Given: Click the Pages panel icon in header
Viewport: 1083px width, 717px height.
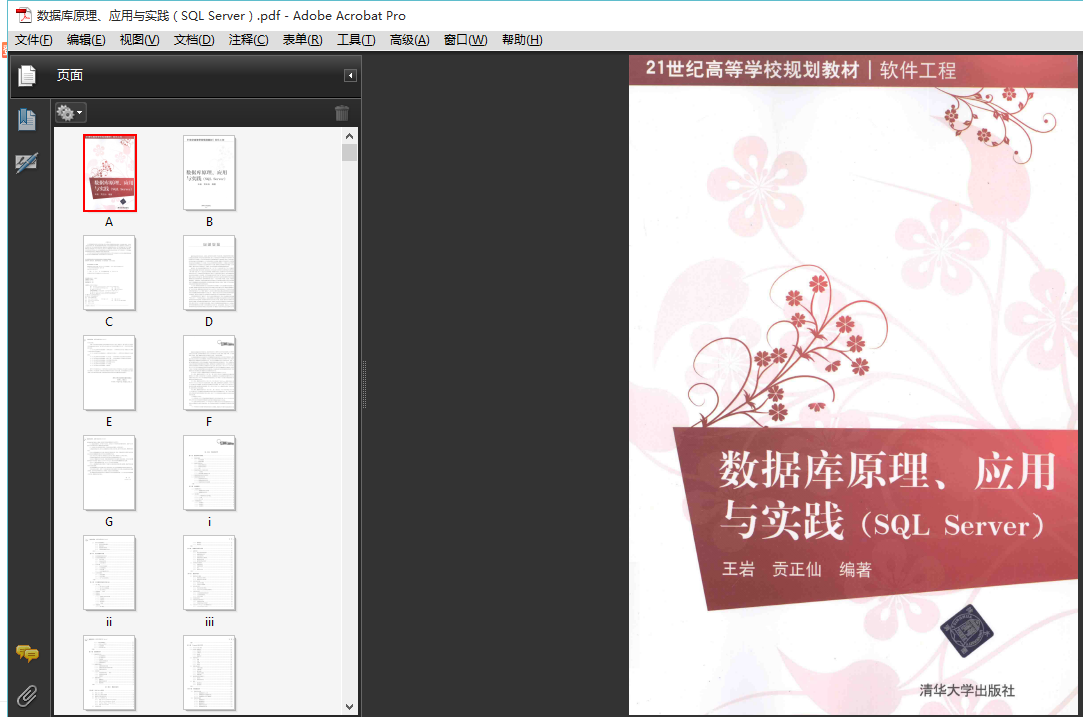Looking at the screenshot, I should pyautogui.click(x=27, y=75).
